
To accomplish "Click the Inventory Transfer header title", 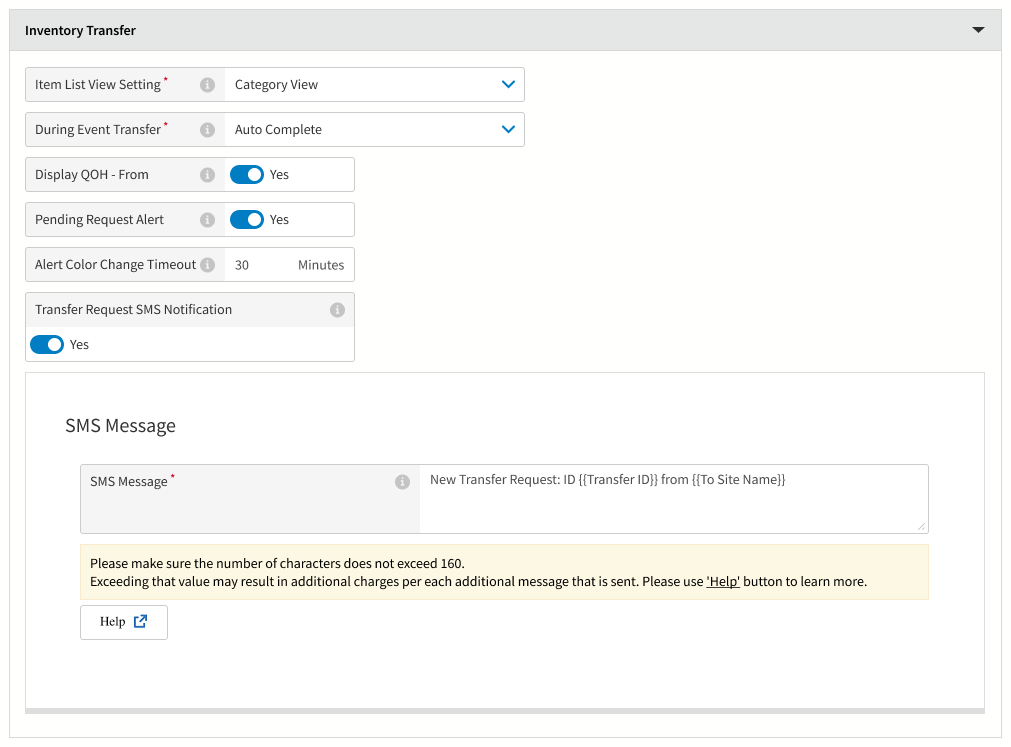I will [x=80, y=31].
